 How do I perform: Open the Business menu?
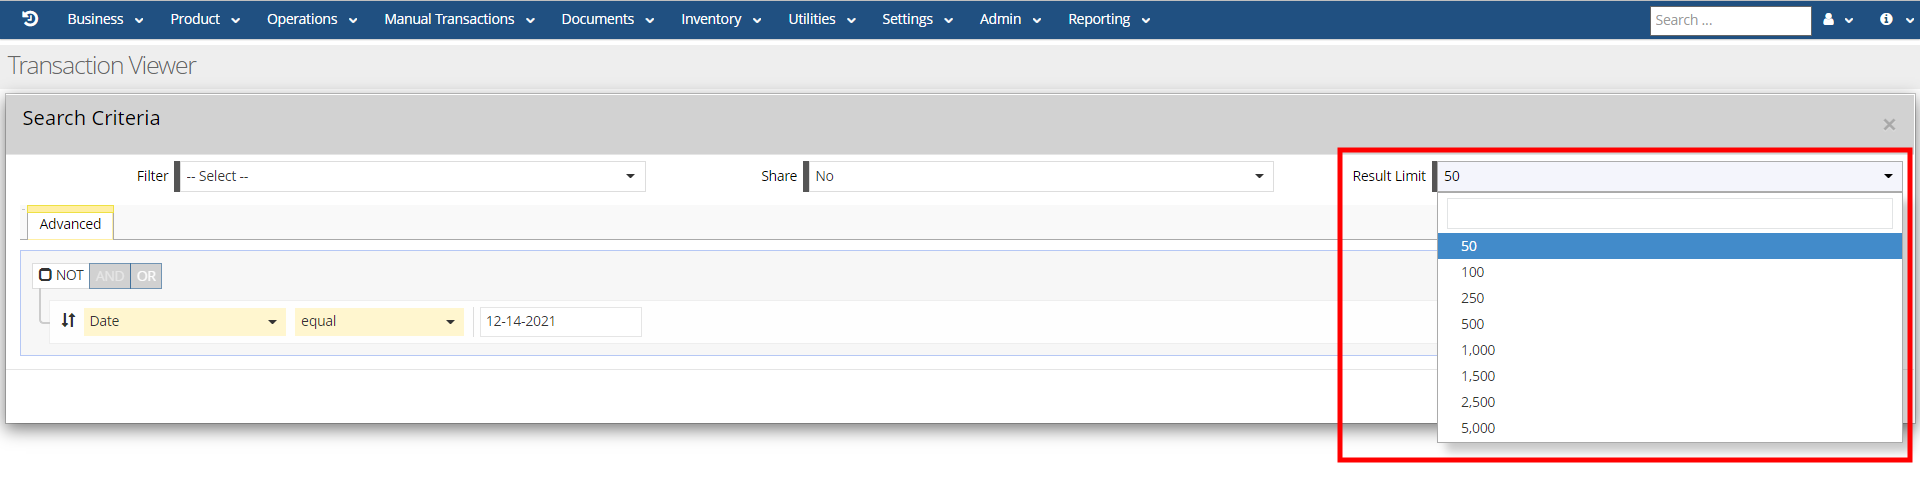[105, 19]
